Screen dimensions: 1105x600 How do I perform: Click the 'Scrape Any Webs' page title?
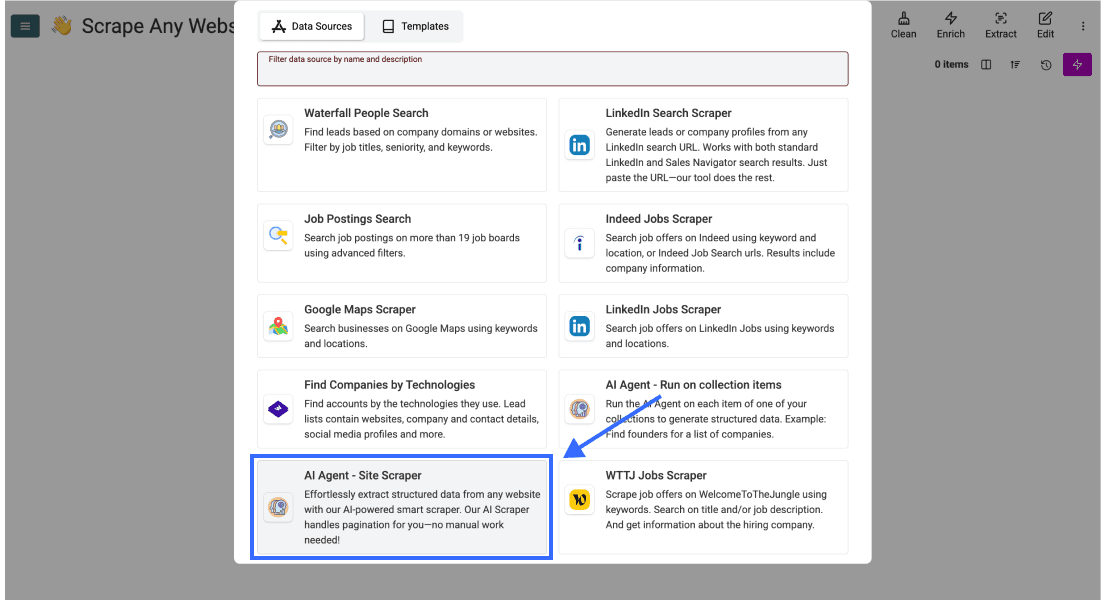pos(158,26)
